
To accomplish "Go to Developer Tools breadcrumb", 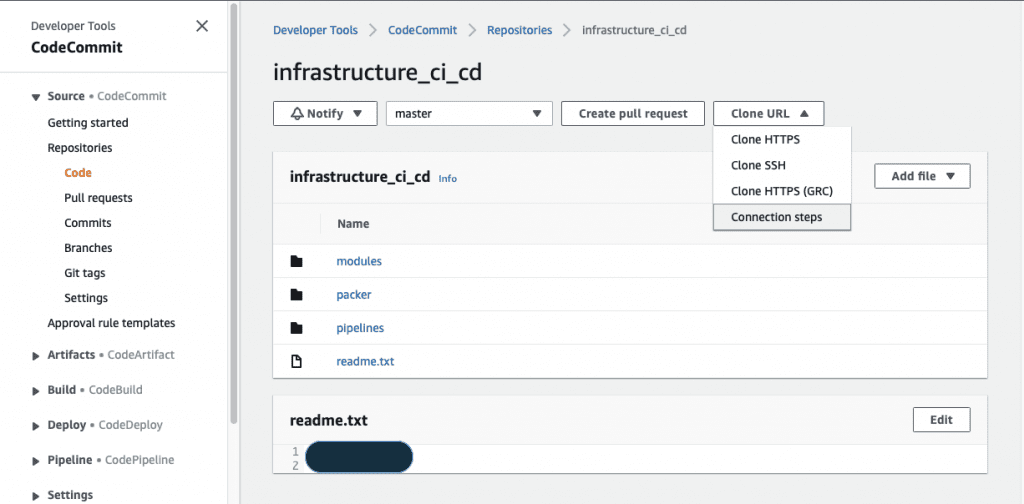I will [x=315, y=30].
